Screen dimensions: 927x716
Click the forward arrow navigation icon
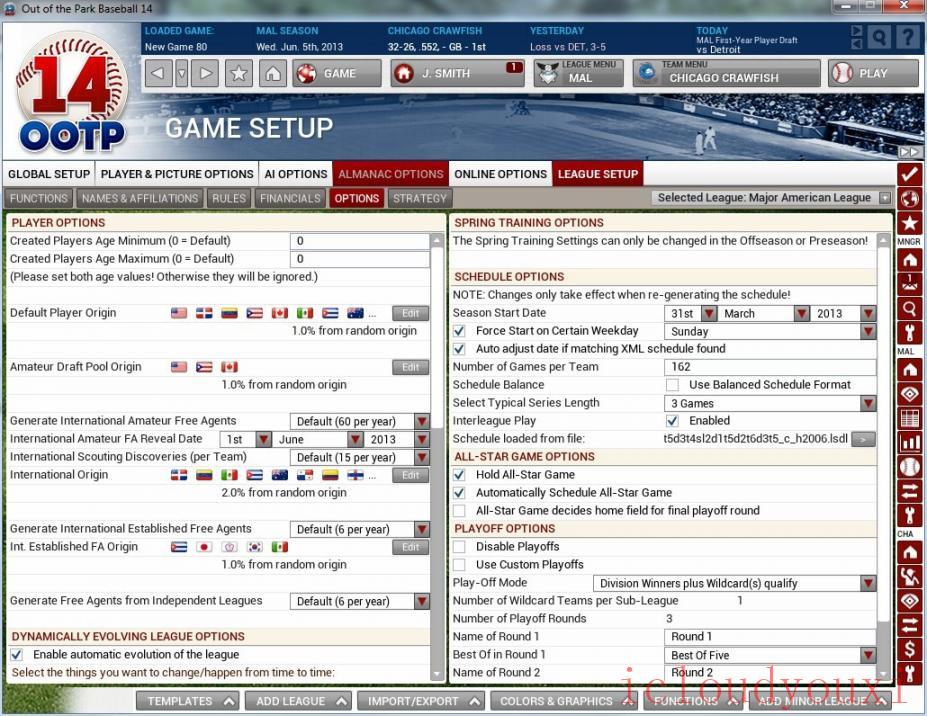pyautogui.click(x=205, y=73)
